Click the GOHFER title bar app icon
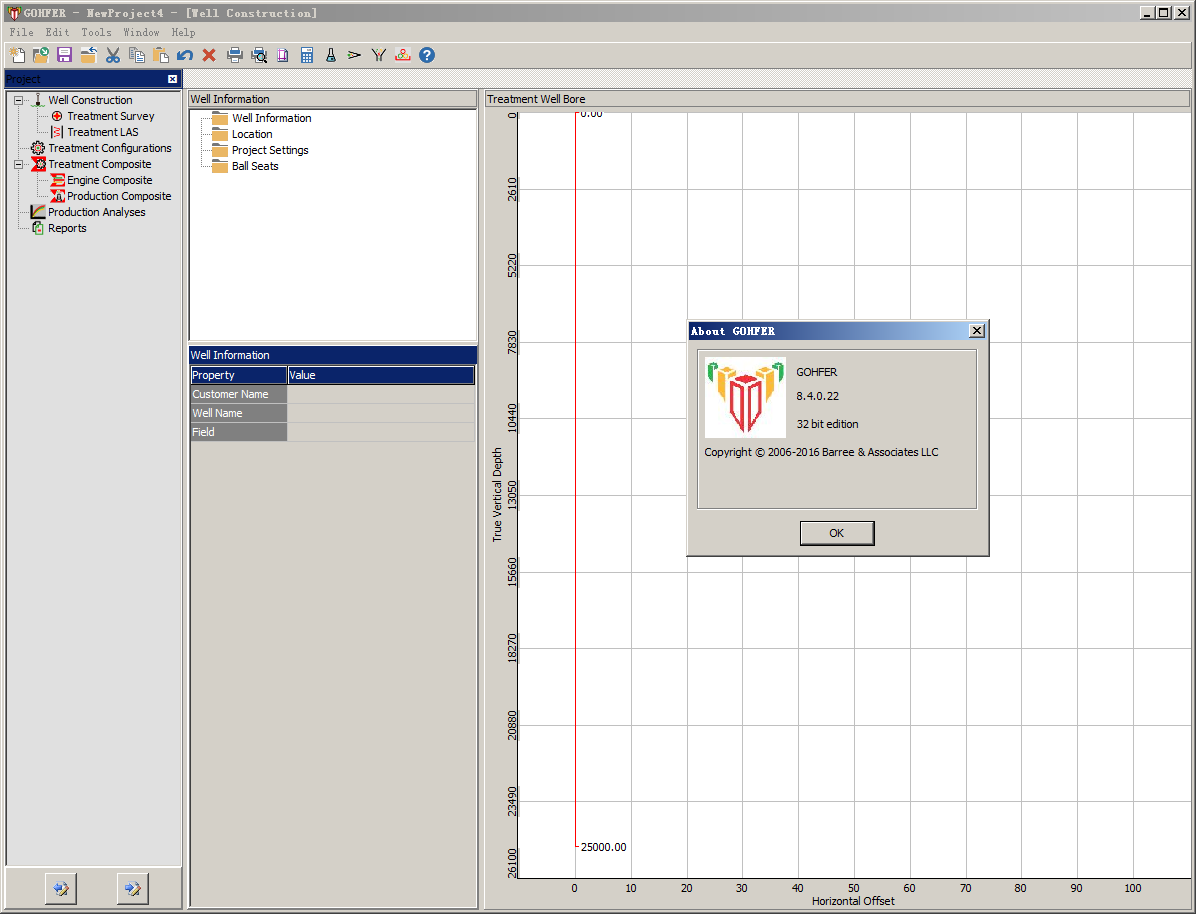This screenshot has height=914, width=1196. pos(14,13)
